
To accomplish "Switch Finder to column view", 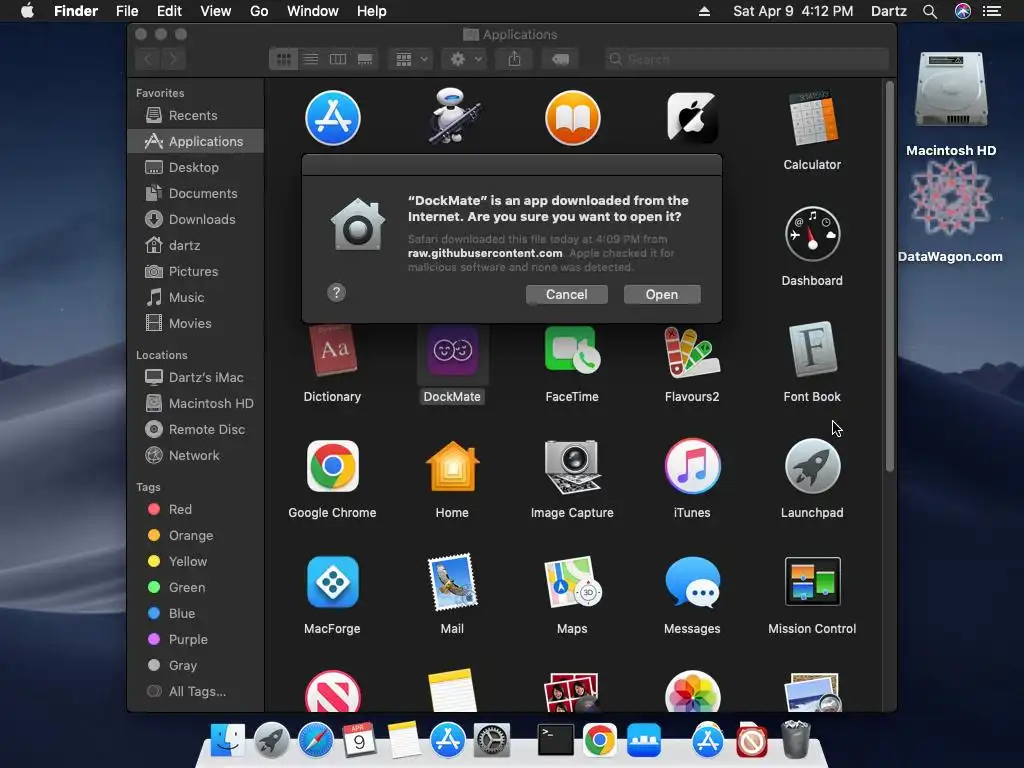I will 338,59.
